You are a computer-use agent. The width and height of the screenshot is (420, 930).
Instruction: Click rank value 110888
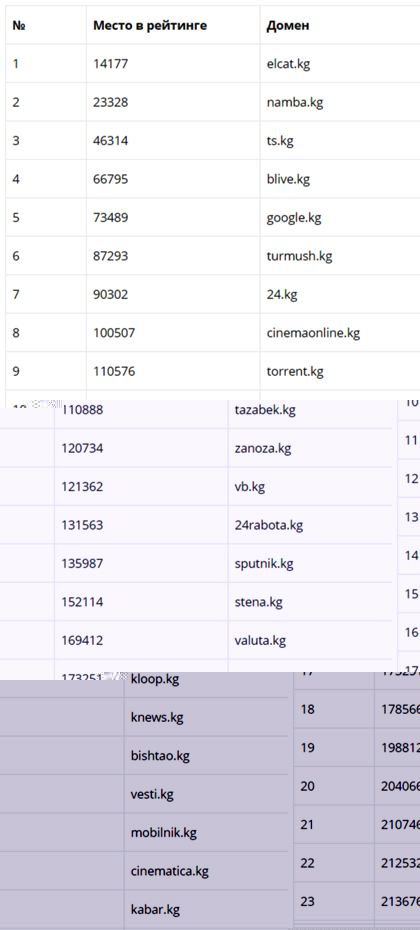coord(82,410)
